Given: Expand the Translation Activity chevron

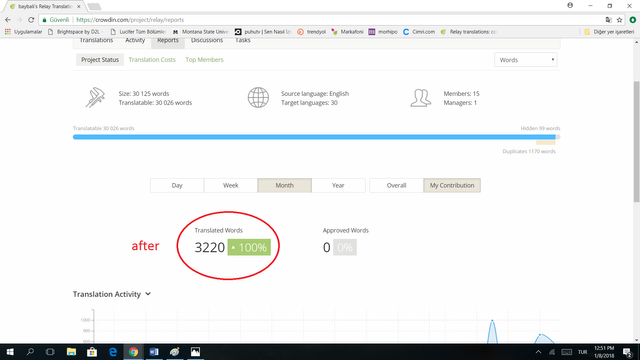Looking at the screenshot, I should click(x=148, y=294).
